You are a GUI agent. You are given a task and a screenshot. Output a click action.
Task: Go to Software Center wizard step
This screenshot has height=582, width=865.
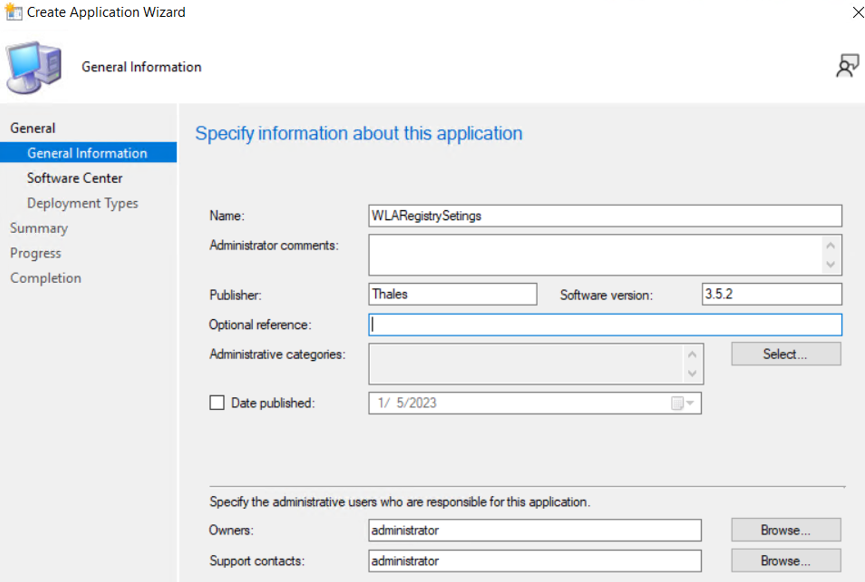pyautogui.click(x=75, y=178)
